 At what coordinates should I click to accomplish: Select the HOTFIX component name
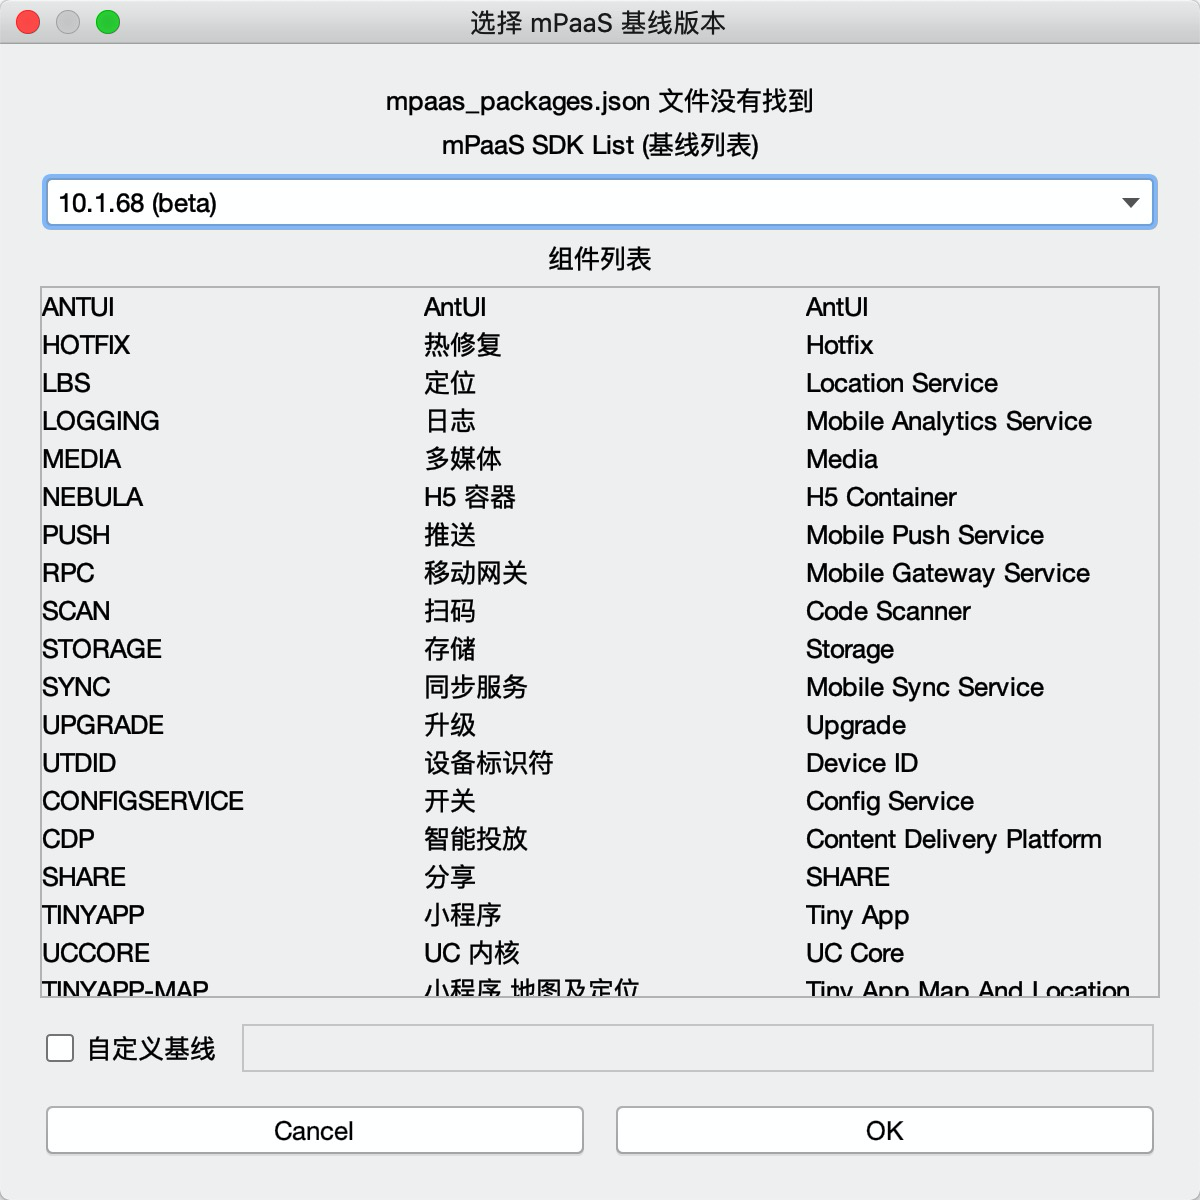[x=86, y=345]
